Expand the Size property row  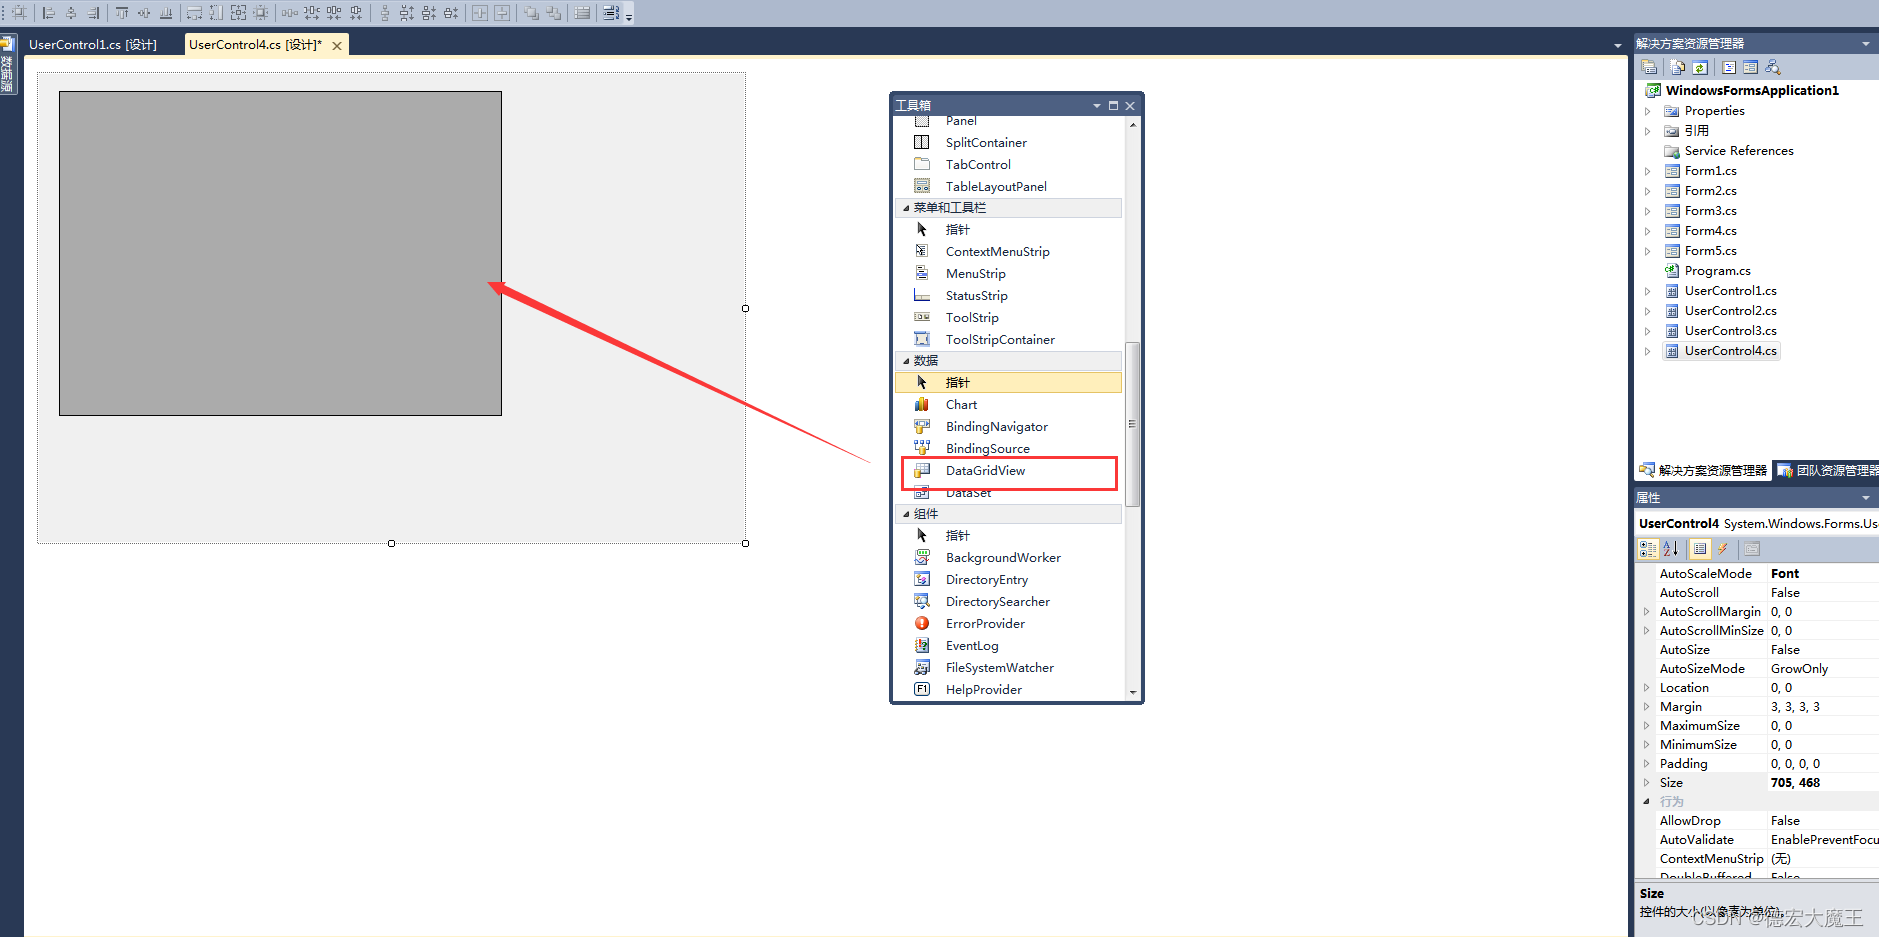point(1647,783)
